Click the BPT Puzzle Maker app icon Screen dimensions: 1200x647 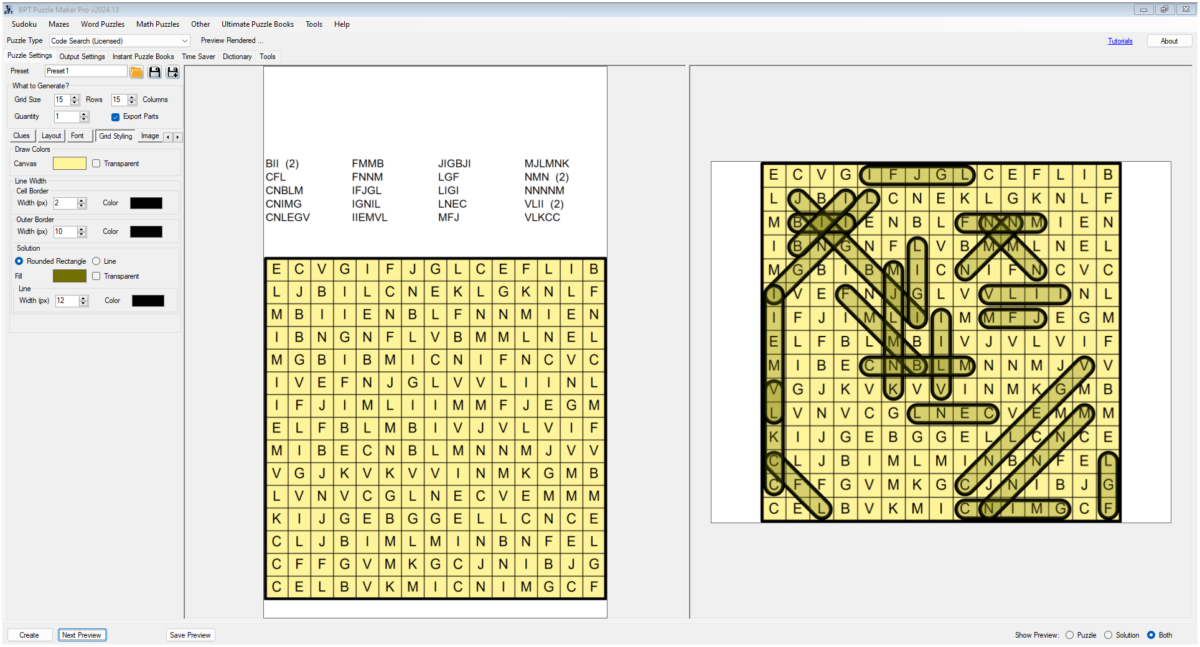click(x=8, y=9)
